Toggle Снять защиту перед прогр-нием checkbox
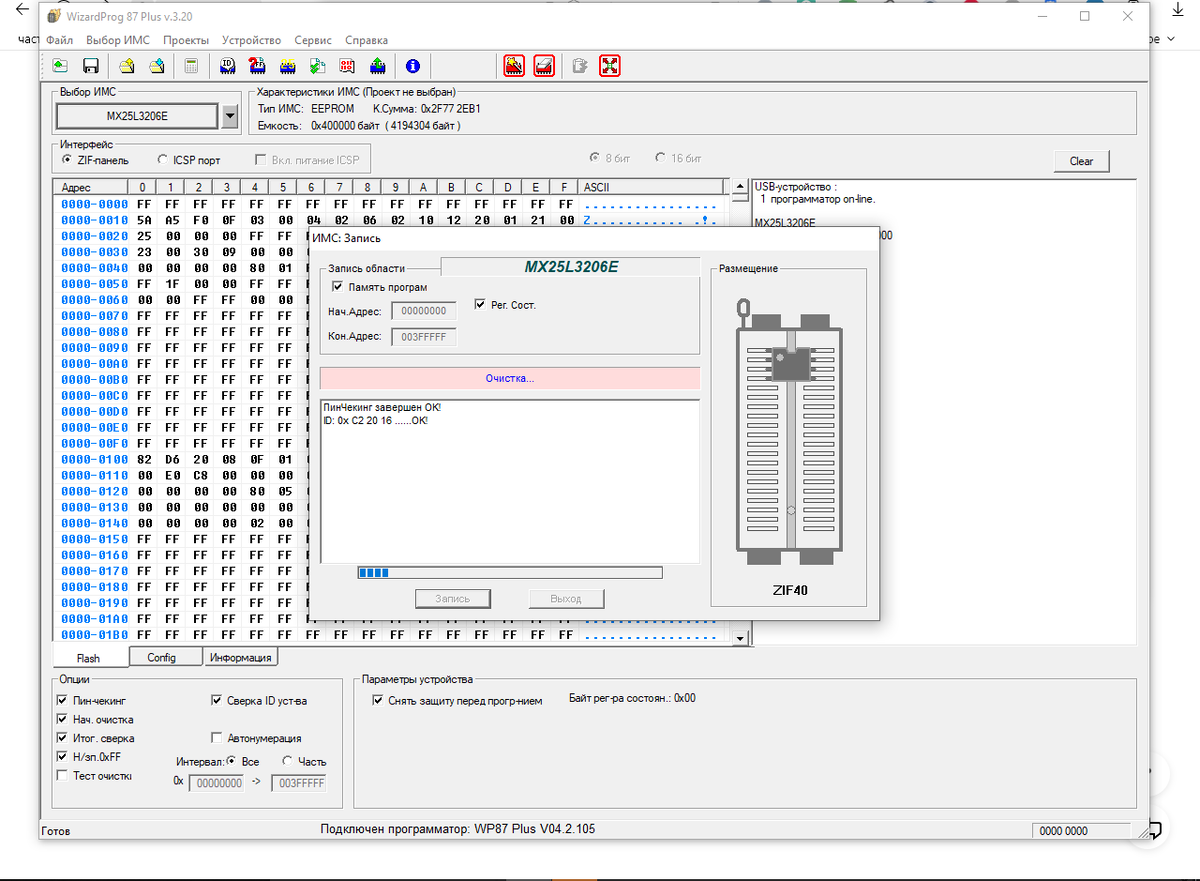 pyautogui.click(x=378, y=701)
